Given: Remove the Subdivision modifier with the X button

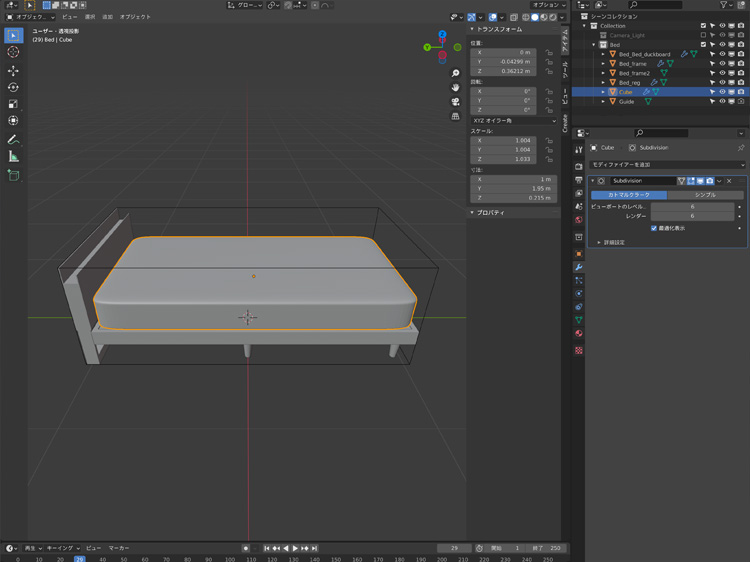Looking at the screenshot, I should (x=729, y=181).
